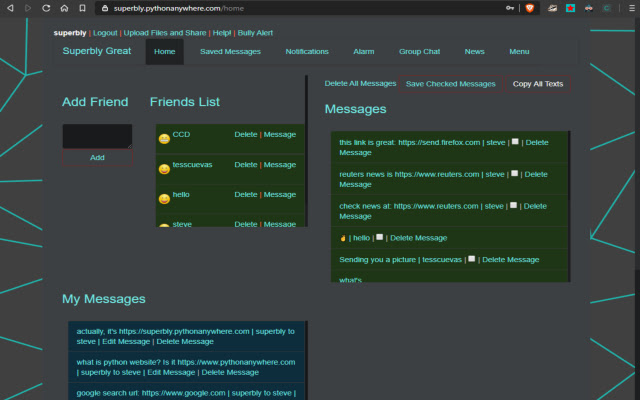
Task: Open the saved passwords key icon
Action: [510, 8]
